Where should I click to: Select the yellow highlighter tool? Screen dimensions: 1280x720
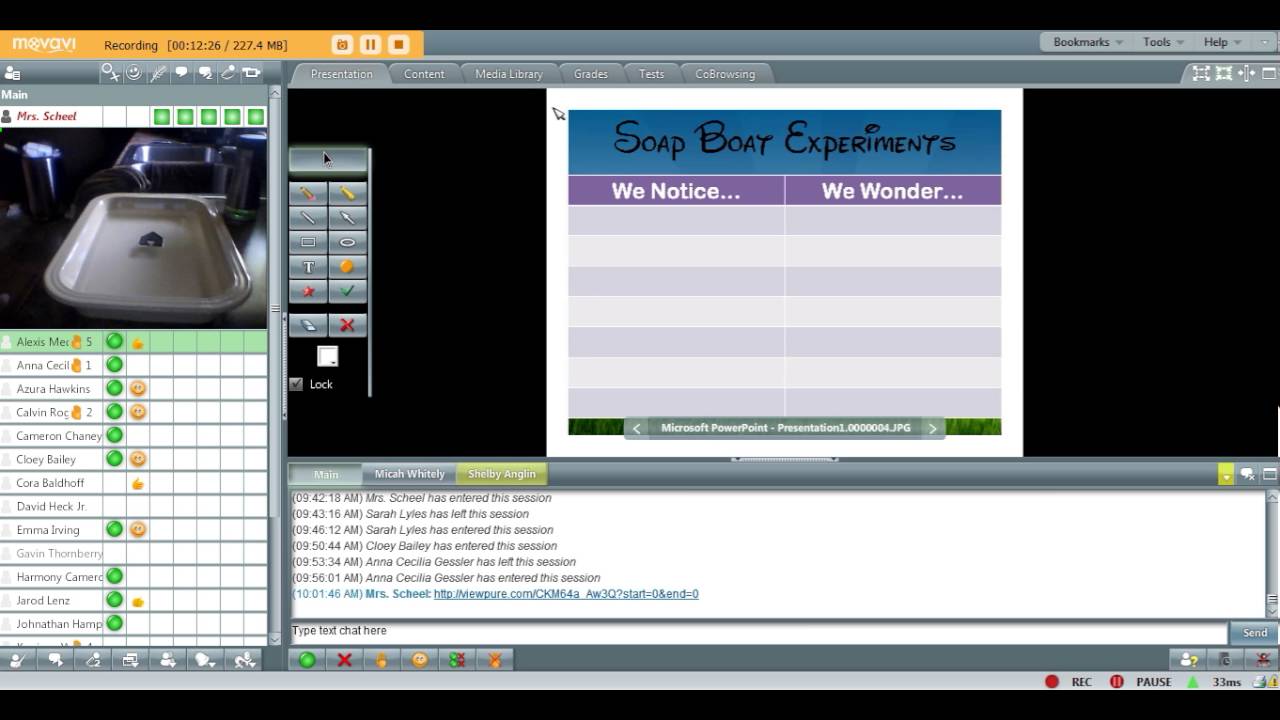point(347,193)
